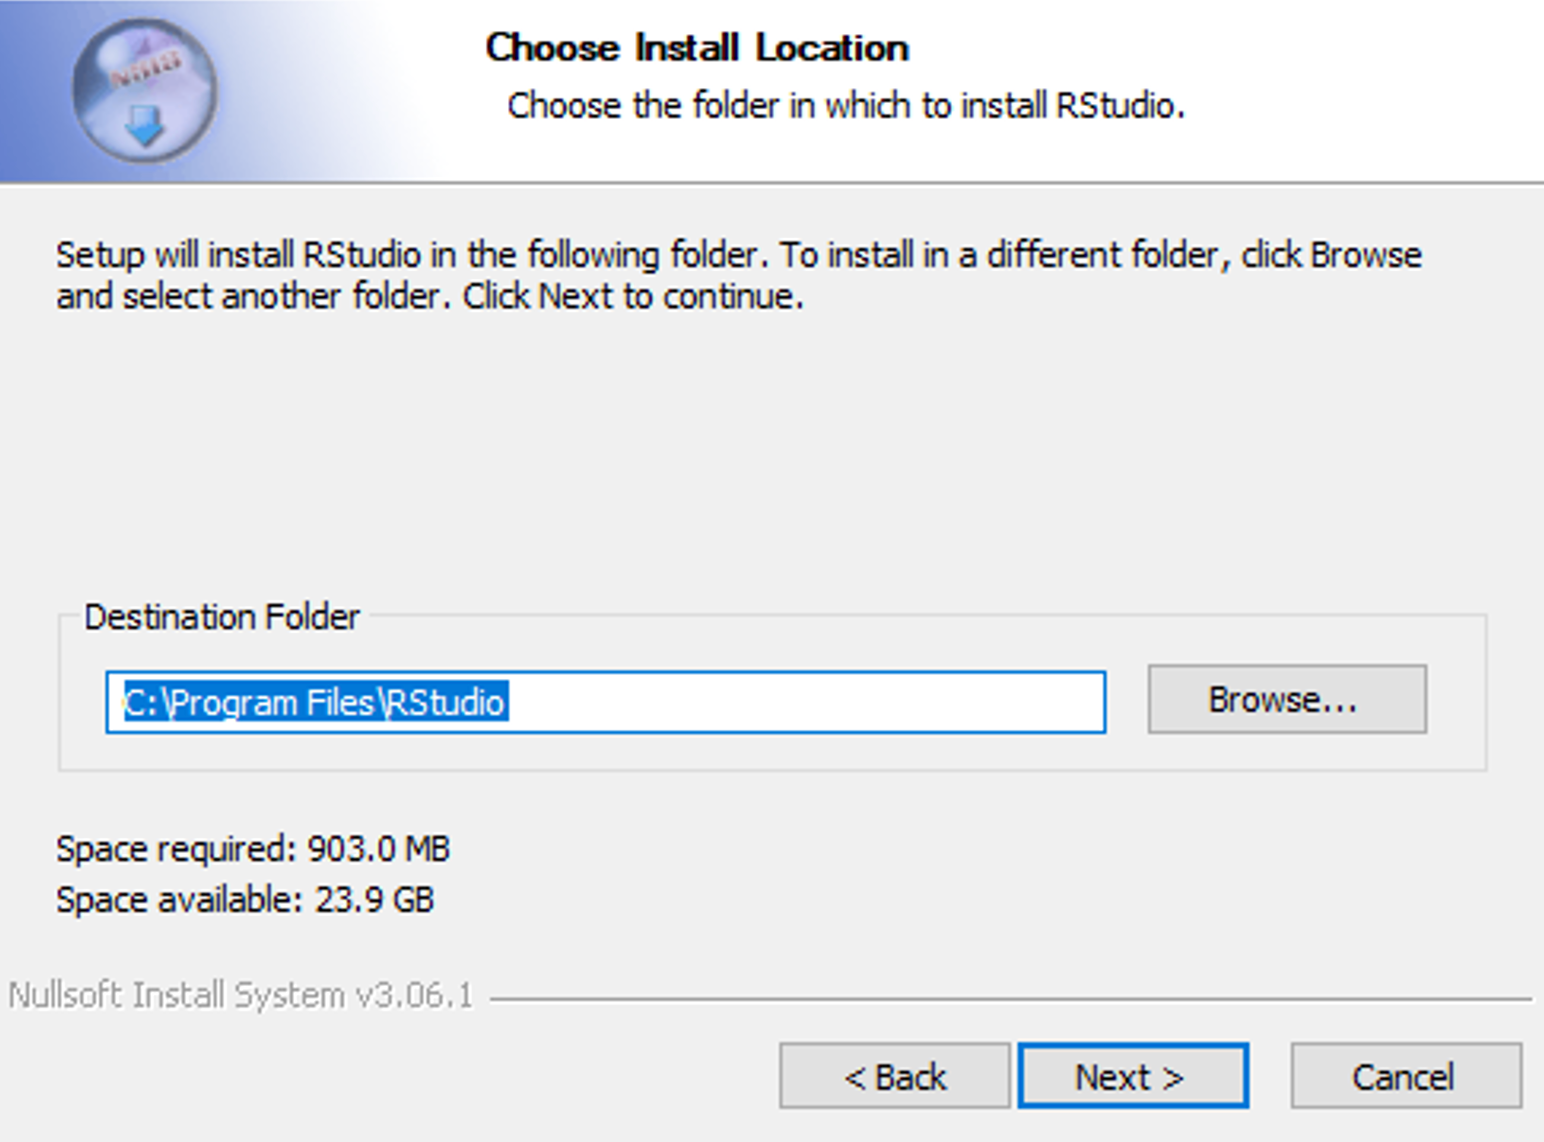Click the Space available: 23.9 GB text
The width and height of the screenshot is (1544, 1142).
[x=245, y=899]
